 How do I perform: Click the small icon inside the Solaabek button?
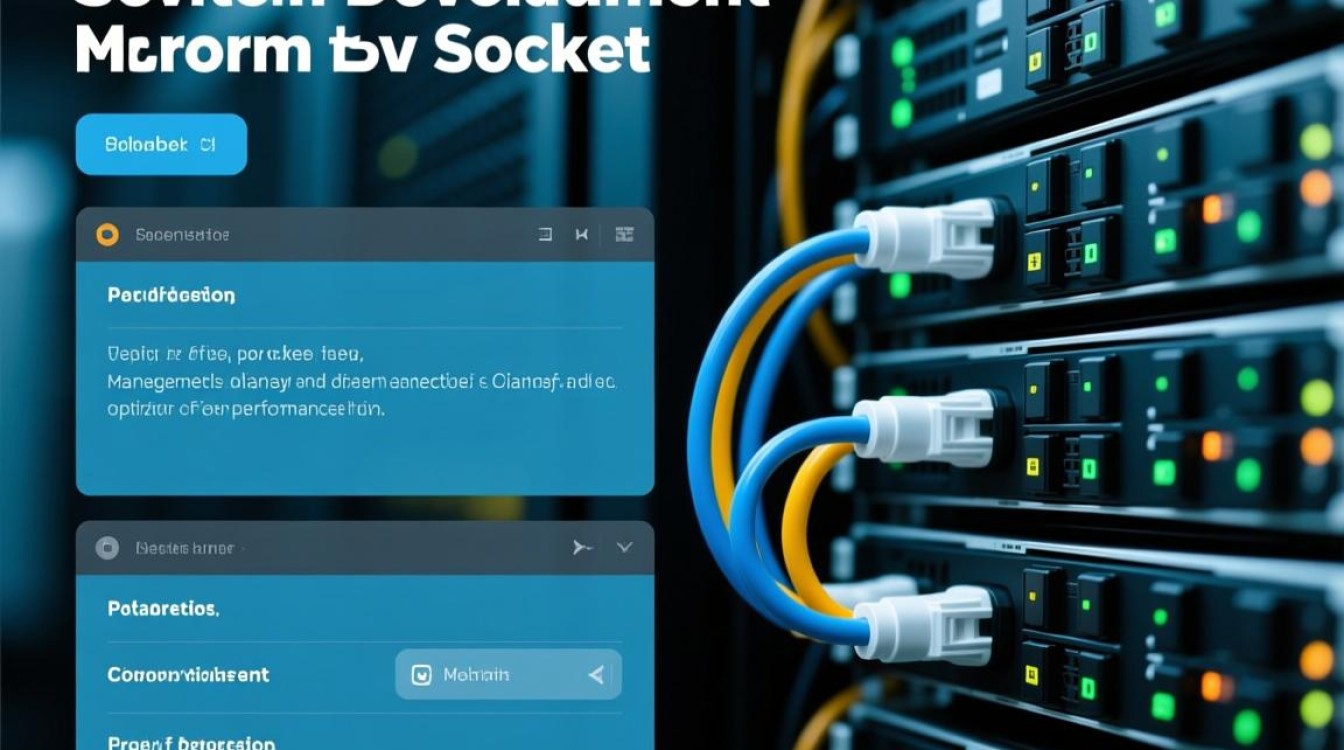(207, 145)
